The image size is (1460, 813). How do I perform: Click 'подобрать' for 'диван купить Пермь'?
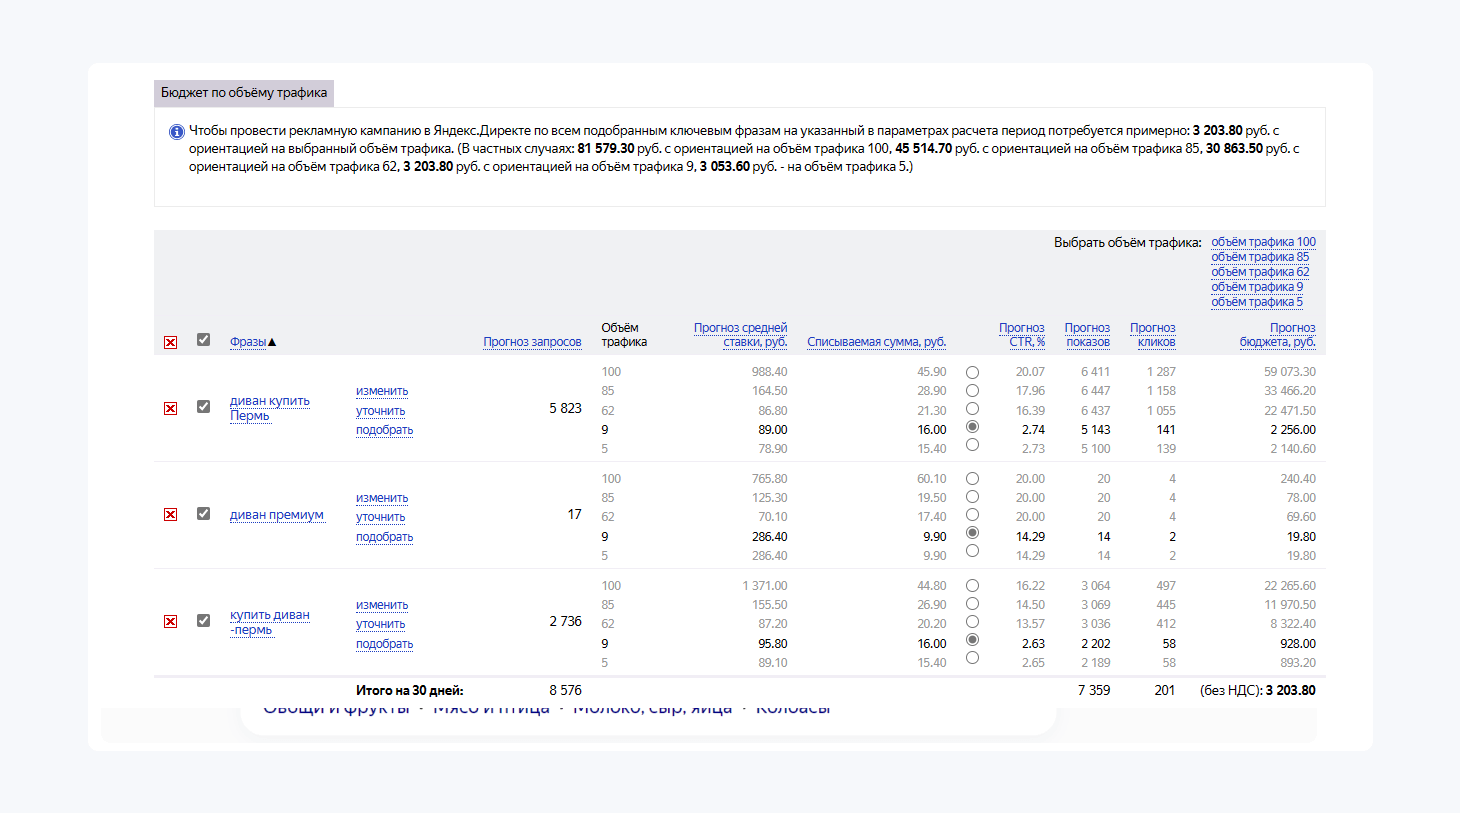click(x=385, y=430)
